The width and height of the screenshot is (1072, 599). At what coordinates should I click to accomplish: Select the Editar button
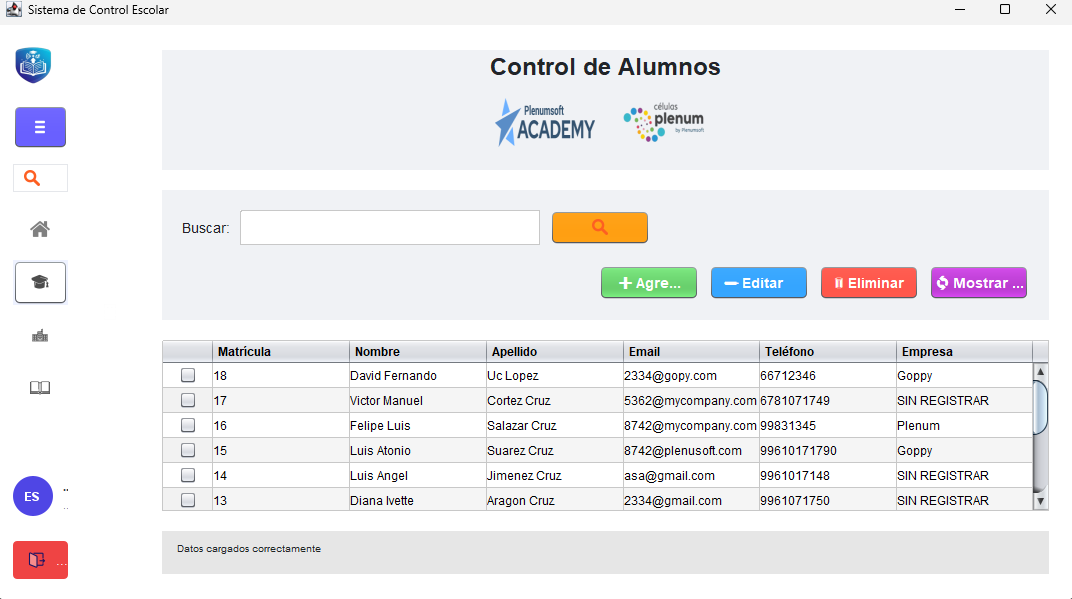coord(758,282)
